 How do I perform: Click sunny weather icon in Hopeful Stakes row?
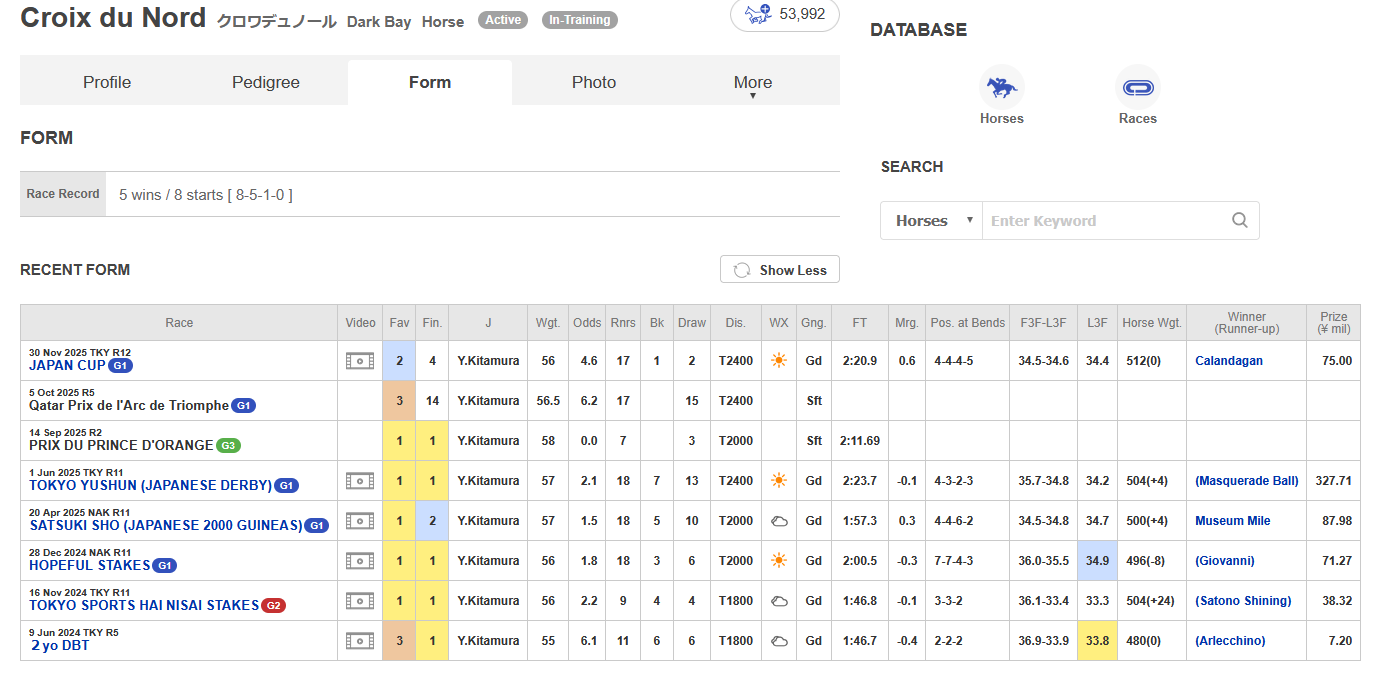coord(779,561)
